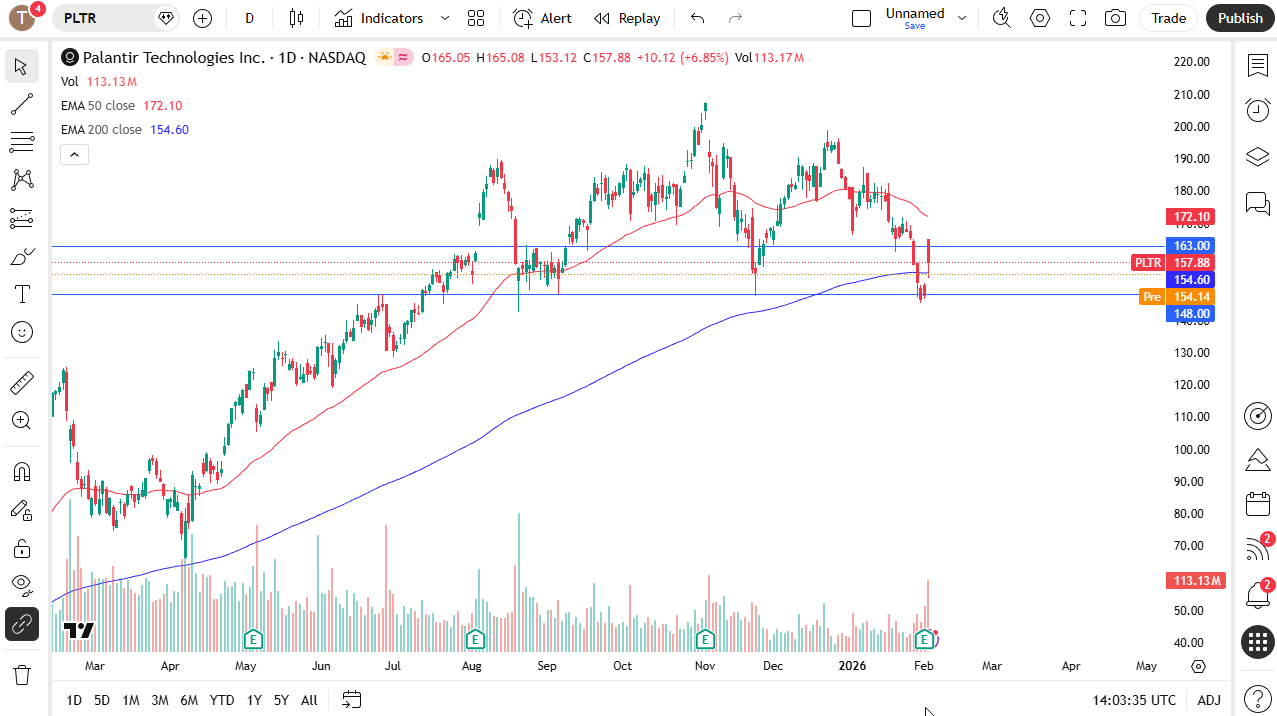Hide all drawings with eye icon
The height and width of the screenshot is (716, 1277).
click(21, 586)
